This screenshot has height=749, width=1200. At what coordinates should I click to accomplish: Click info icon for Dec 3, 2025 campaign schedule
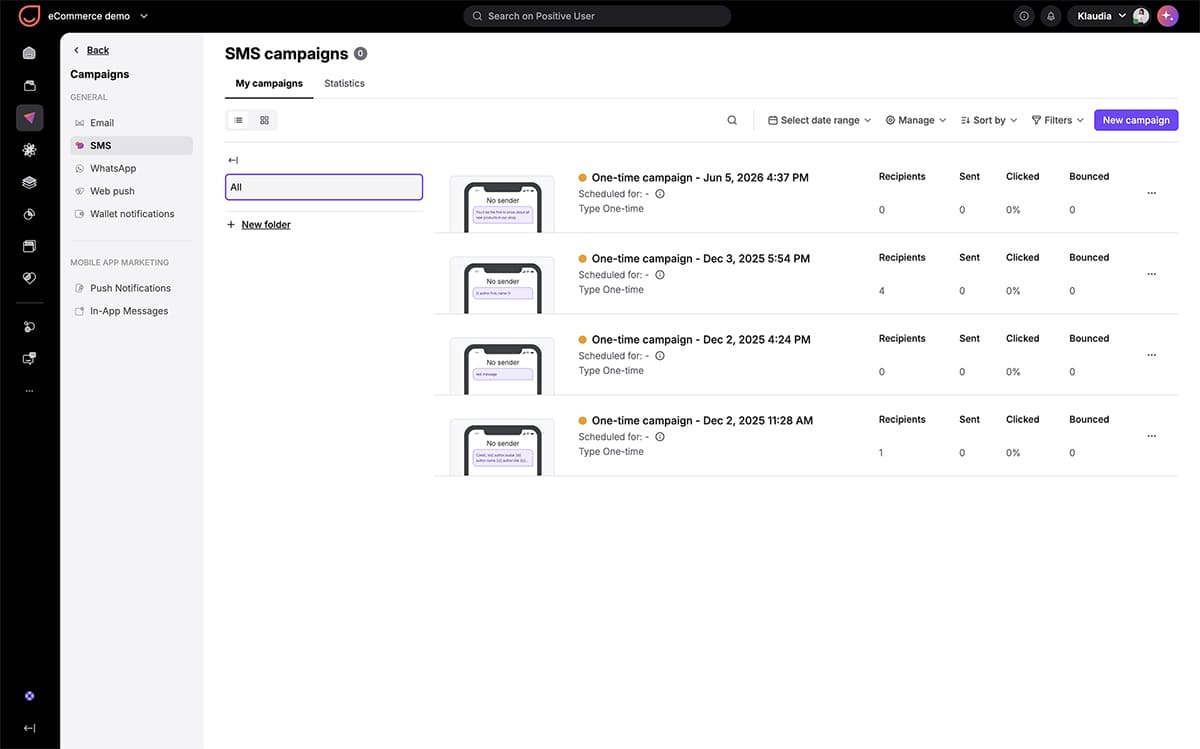point(660,275)
